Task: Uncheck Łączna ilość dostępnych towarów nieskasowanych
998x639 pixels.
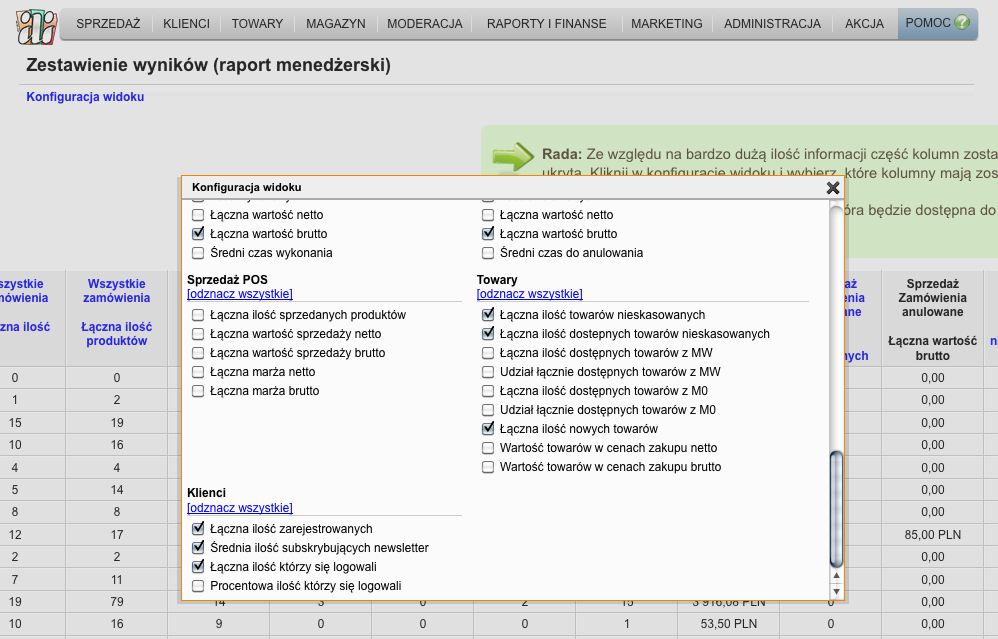Action: pos(488,334)
